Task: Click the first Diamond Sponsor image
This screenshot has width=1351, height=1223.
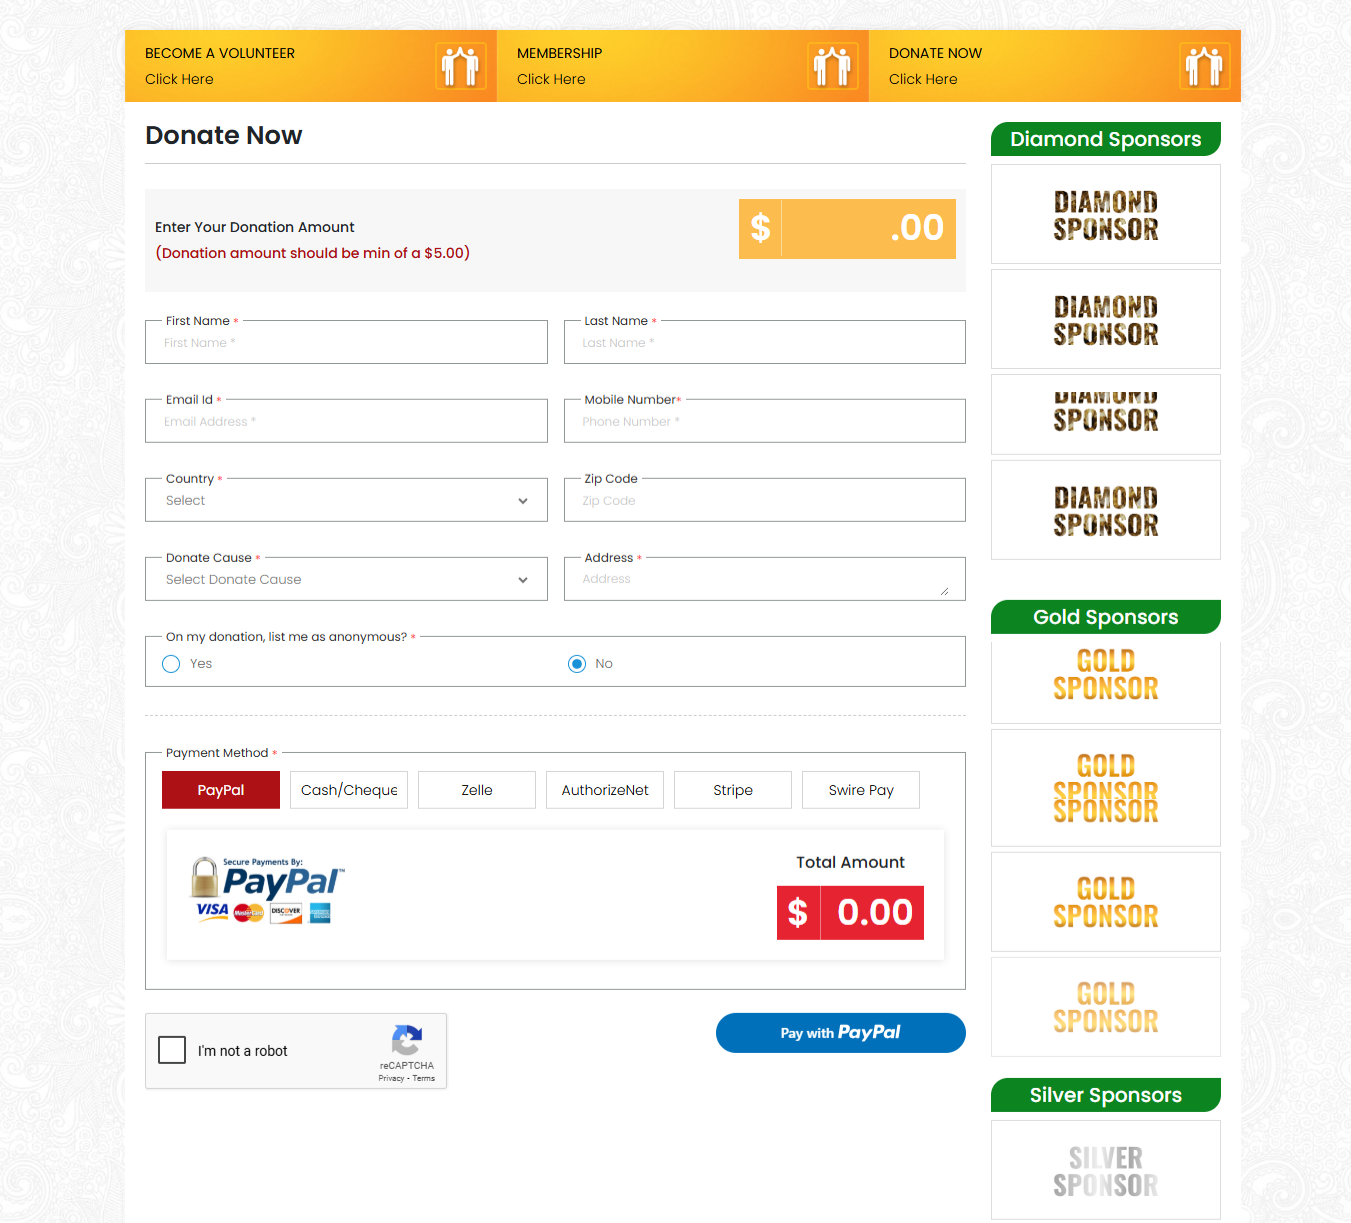Action: [x=1105, y=215]
